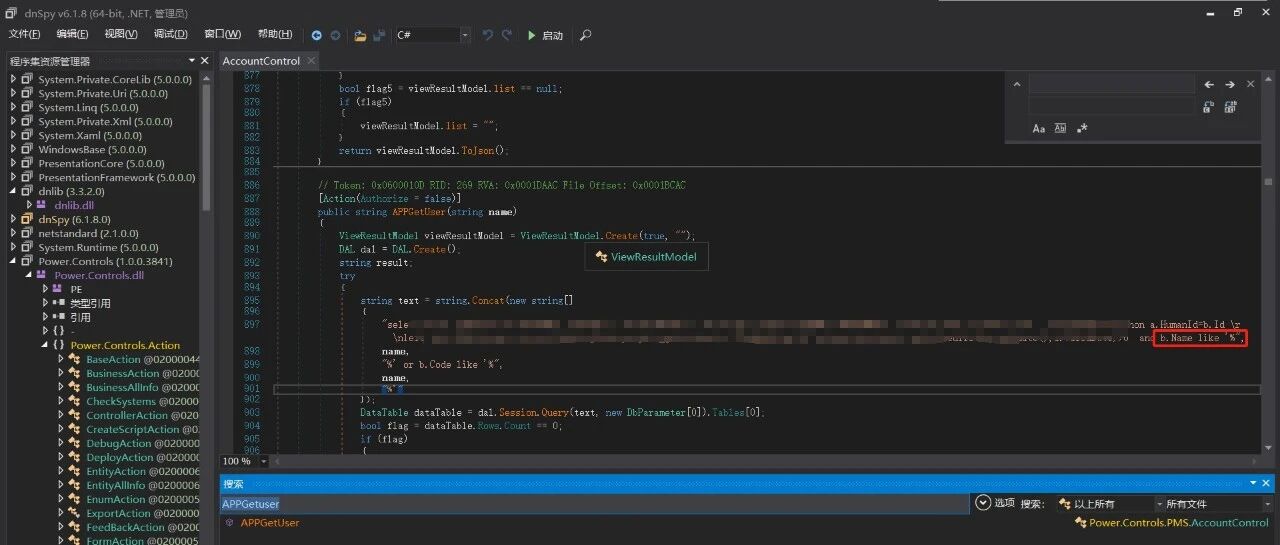This screenshot has width=1280, height=545.
Task: Open 窗口(W) menu
Action: (x=221, y=34)
